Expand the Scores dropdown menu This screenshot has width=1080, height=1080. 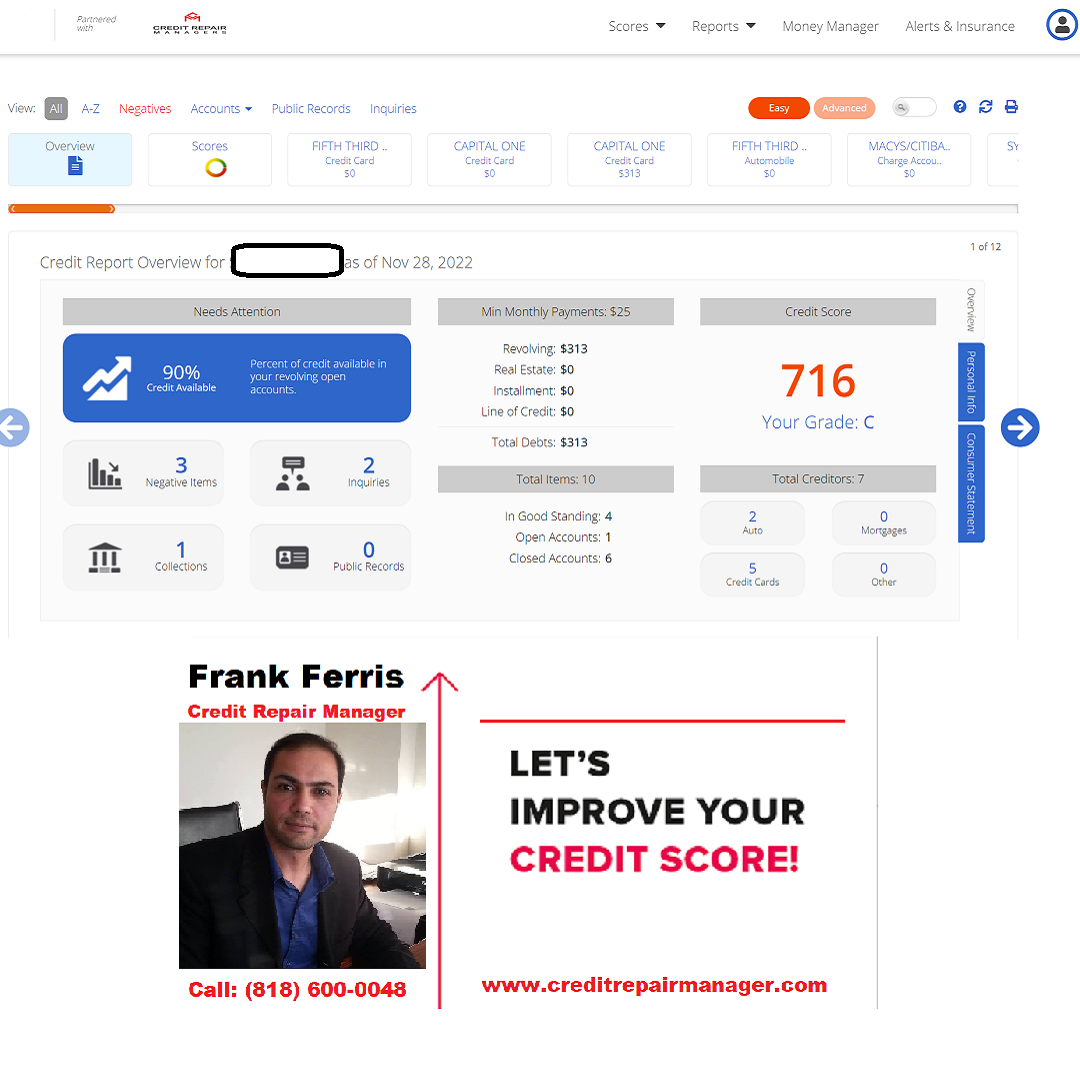[636, 26]
